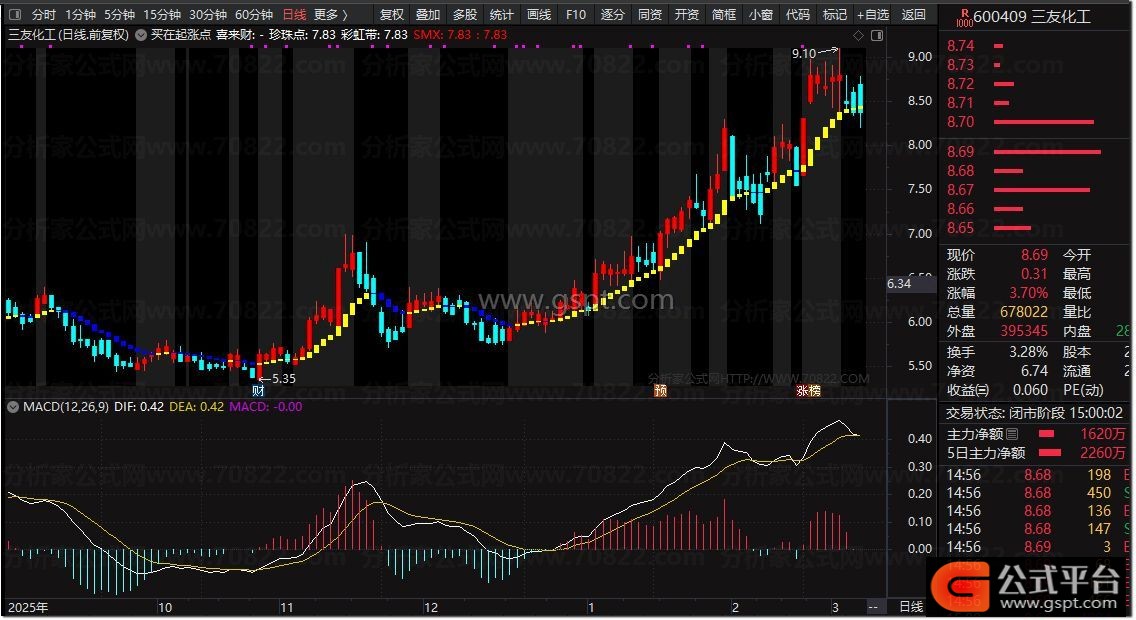Image resolution: width=1136 pixels, height=620 pixels.
Task: Toggle 叠加 overlay mode
Action: point(428,15)
